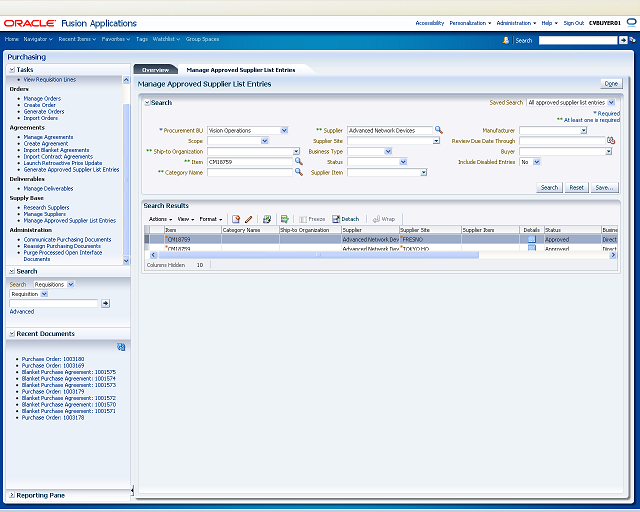Click the Create new entry icon in results toolbar
Screen dimensions: 640x512
tap(236, 219)
